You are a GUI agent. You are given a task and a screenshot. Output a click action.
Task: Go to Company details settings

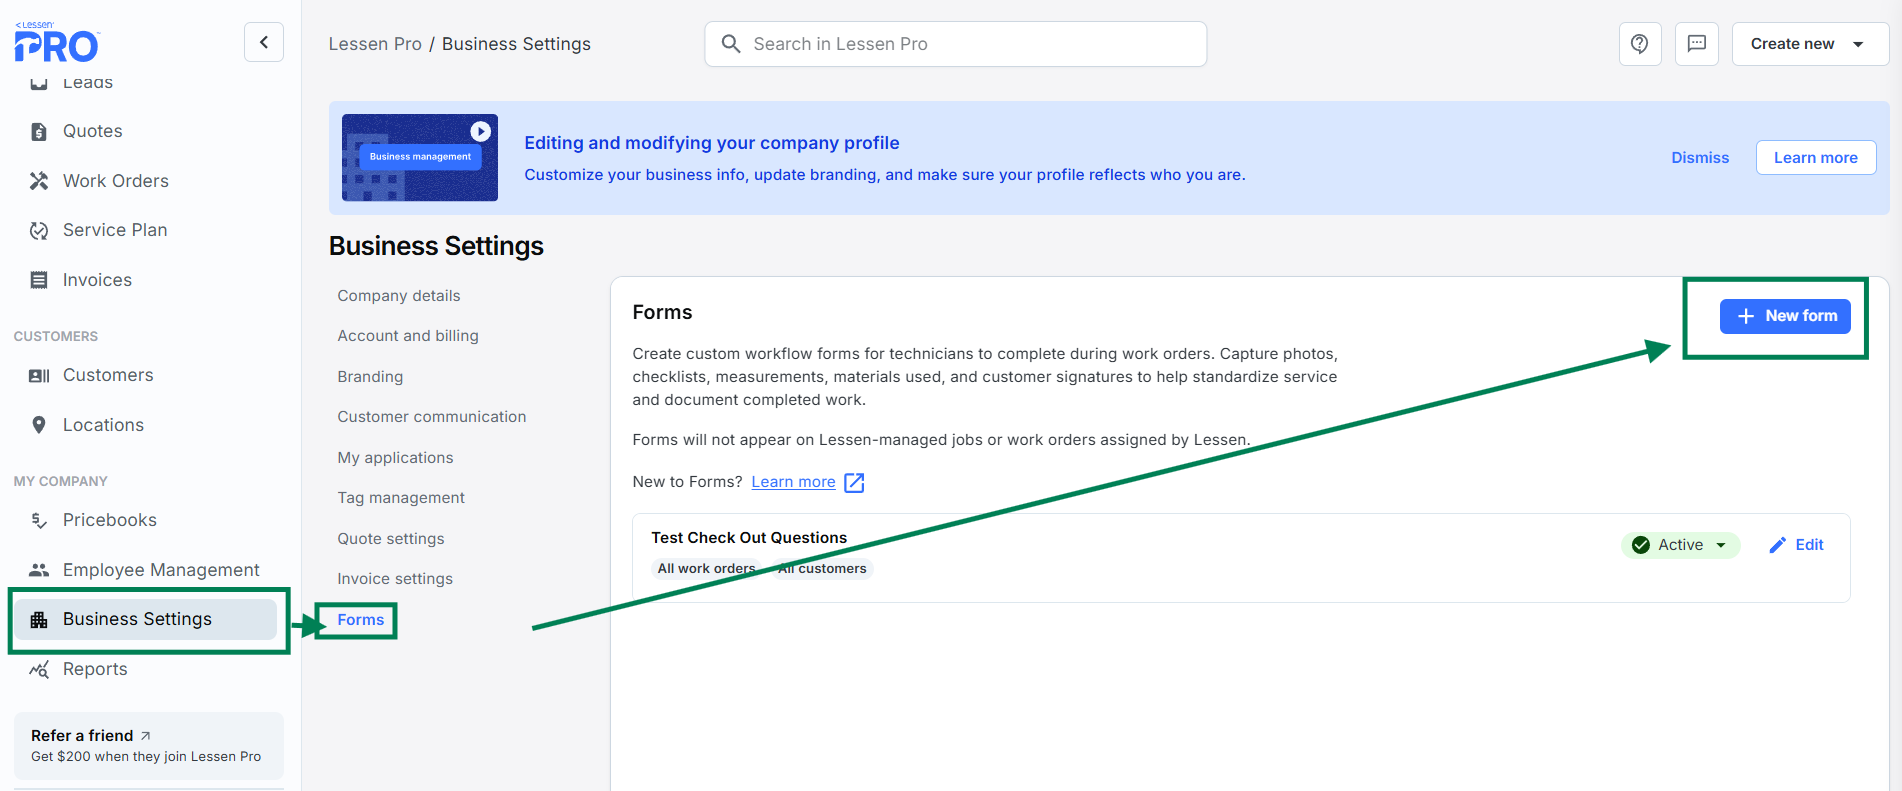tap(399, 296)
